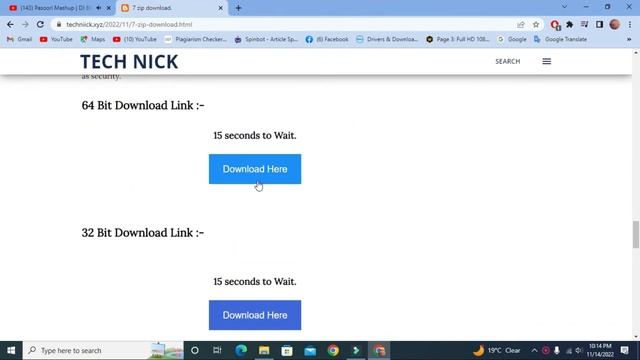Click the red recording tray icon
This screenshot has width=640, height=360.
[x=546, y=351]
